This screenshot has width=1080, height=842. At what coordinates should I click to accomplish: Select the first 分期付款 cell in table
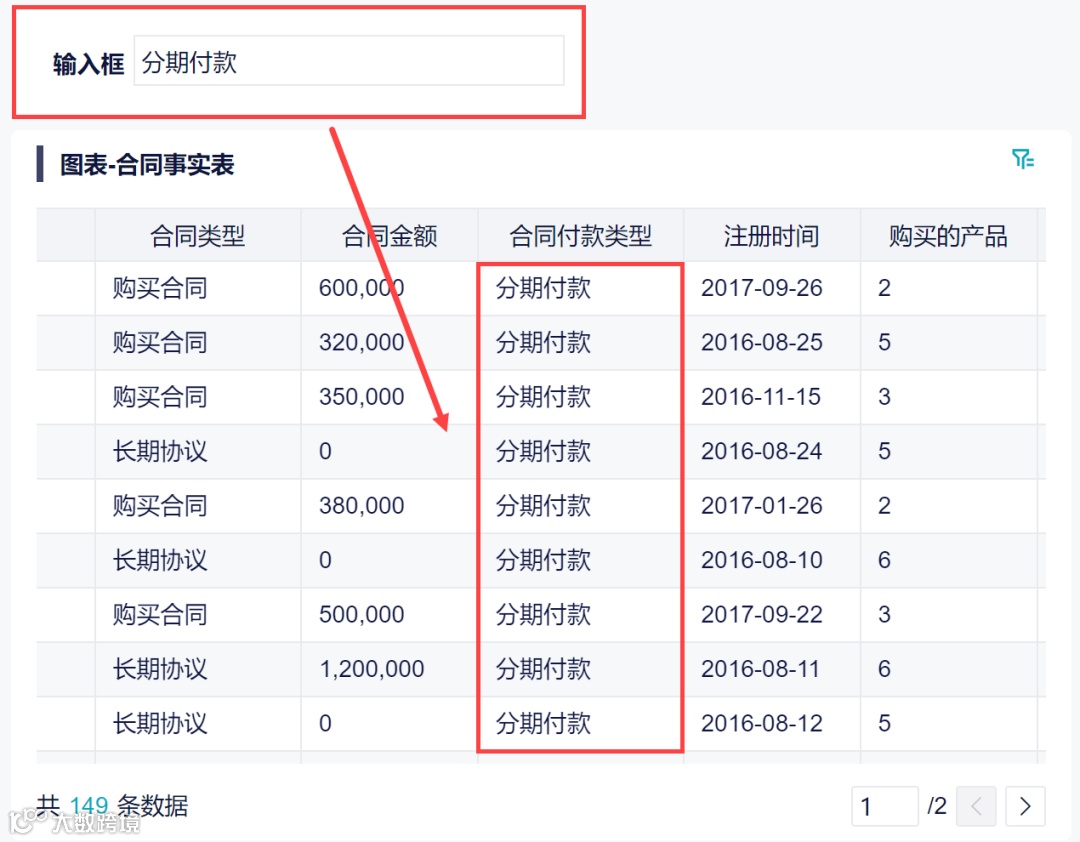point(543,288)
